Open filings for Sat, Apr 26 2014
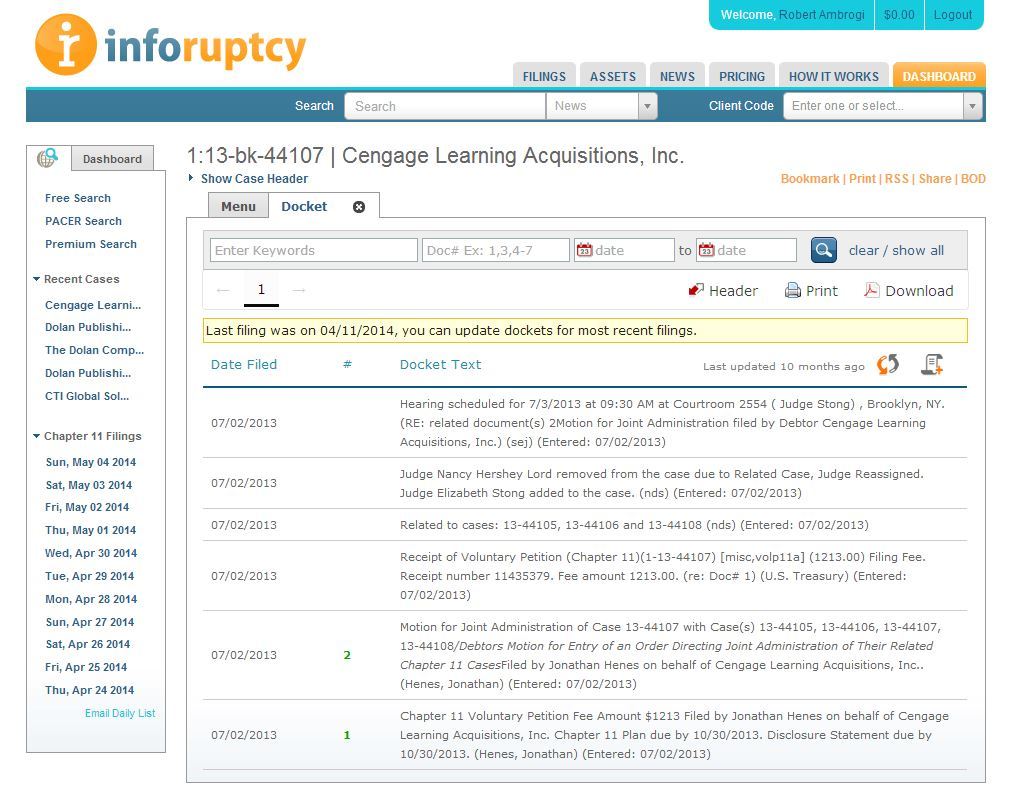 click(88, 644)
